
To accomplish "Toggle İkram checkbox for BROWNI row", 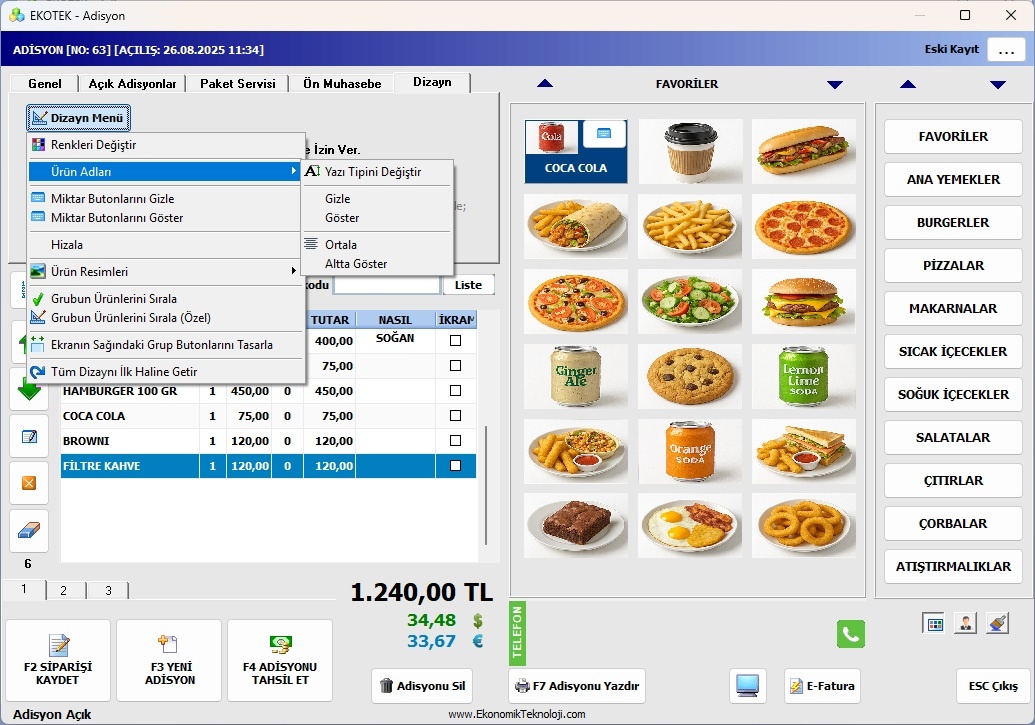I will tap(455, 441).
